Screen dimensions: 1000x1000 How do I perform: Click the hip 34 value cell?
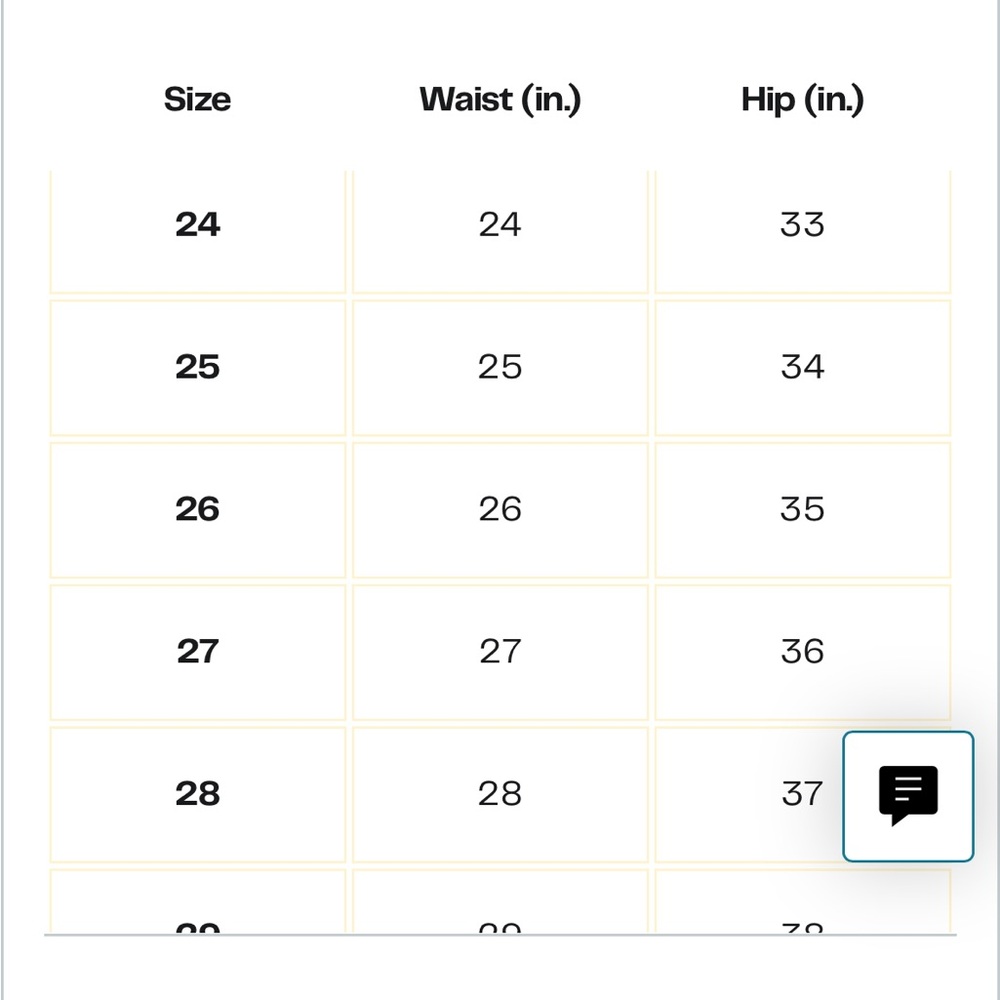(x=802, y=368)
